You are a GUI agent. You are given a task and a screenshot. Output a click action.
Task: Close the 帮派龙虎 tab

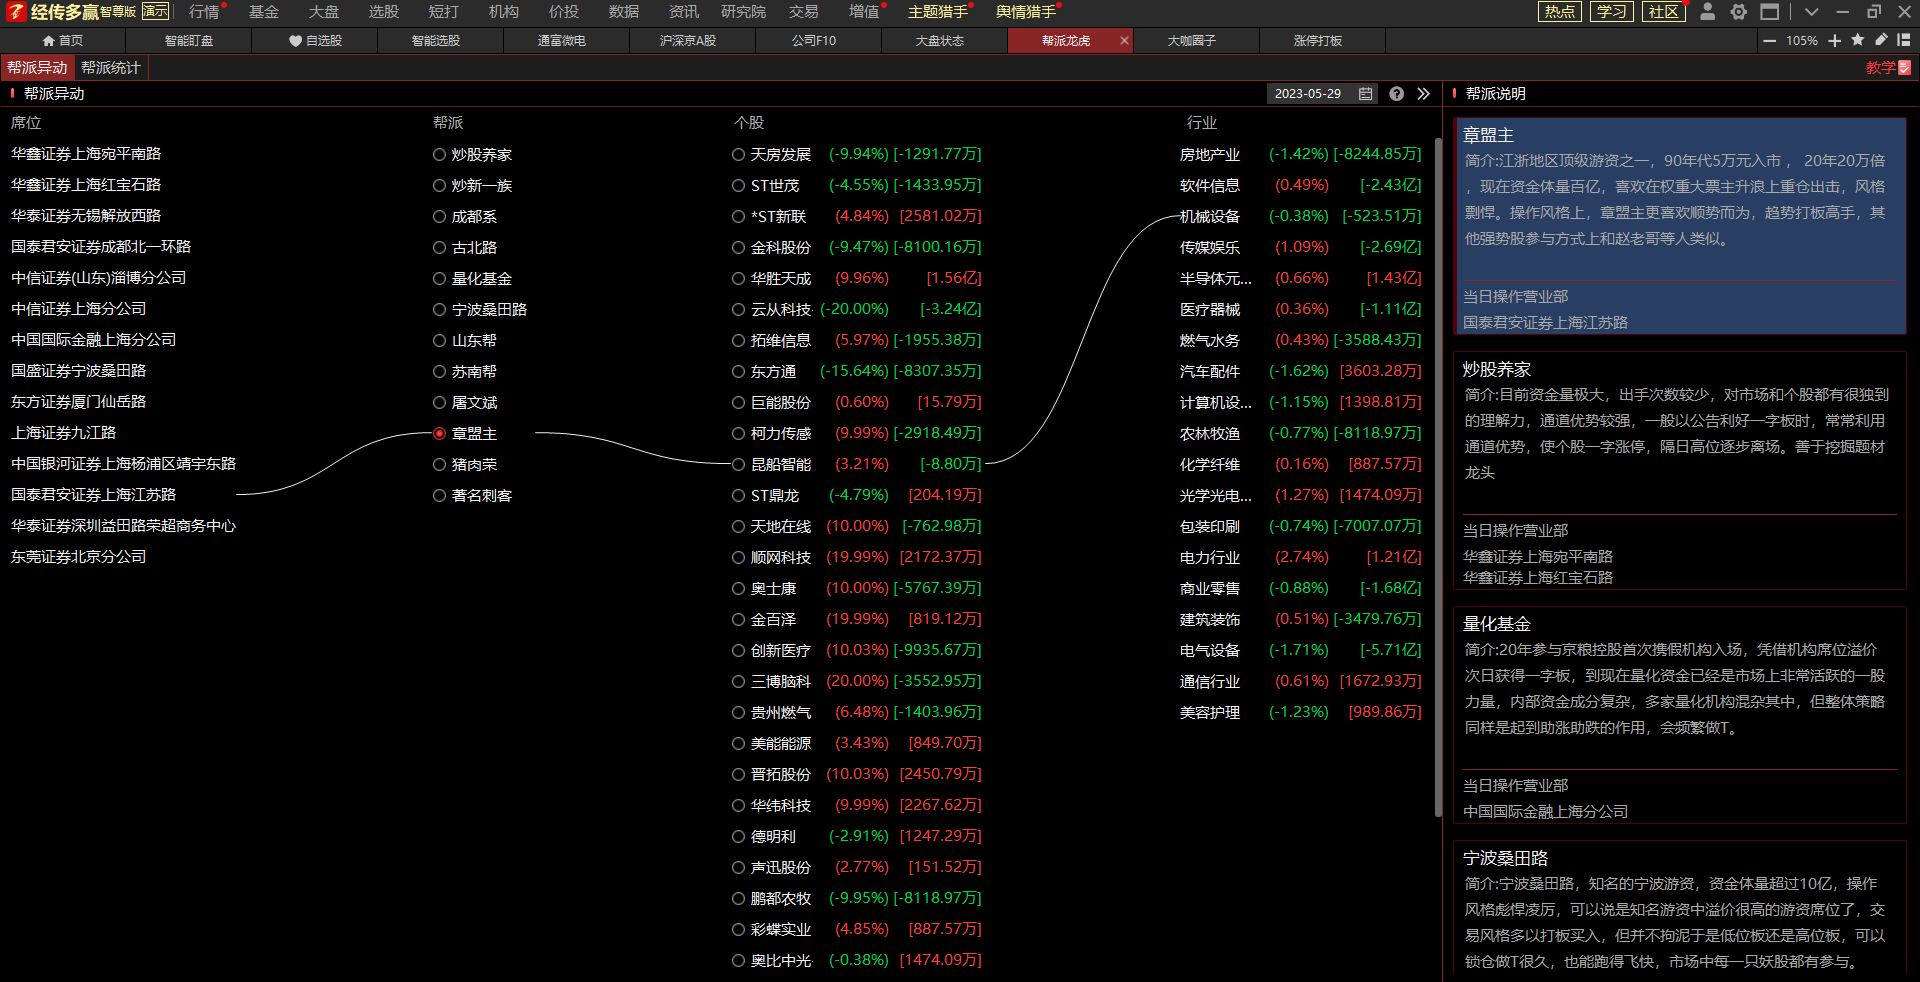1124,41
